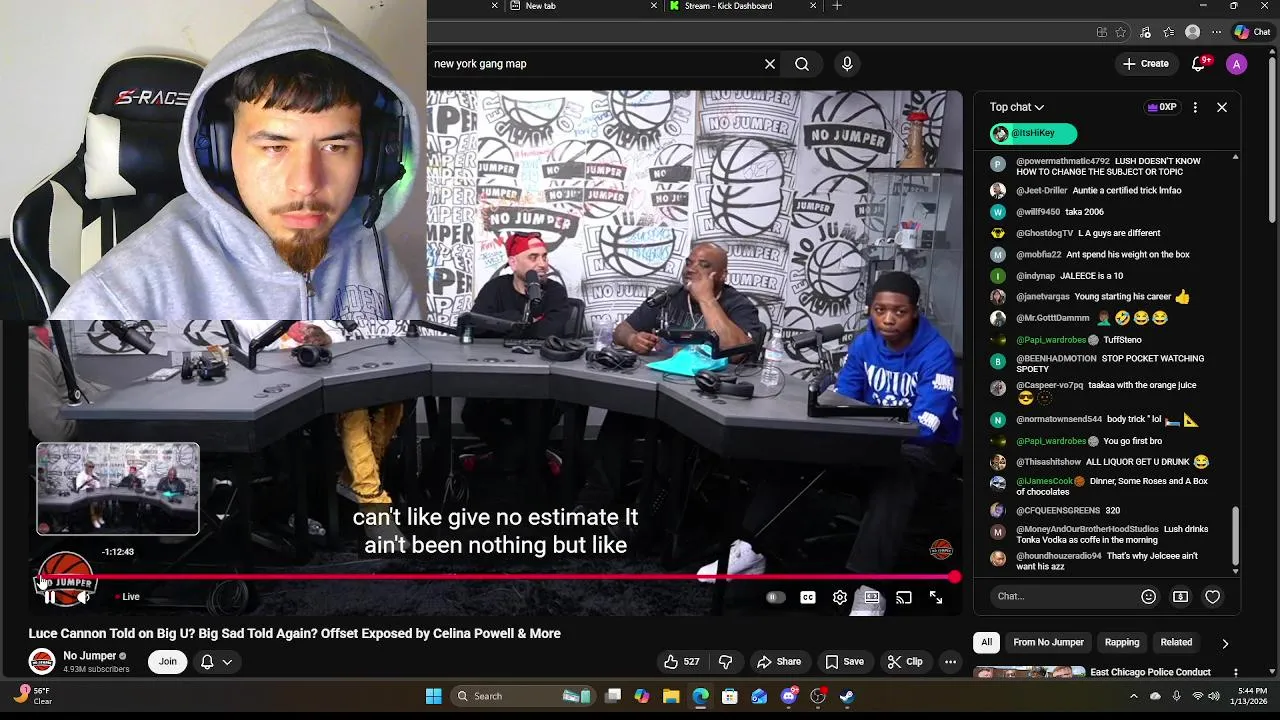The image size is (1280, 720).
Task: Create a Clip from the video
Action: pyautogui.click(x=905, y=661)
